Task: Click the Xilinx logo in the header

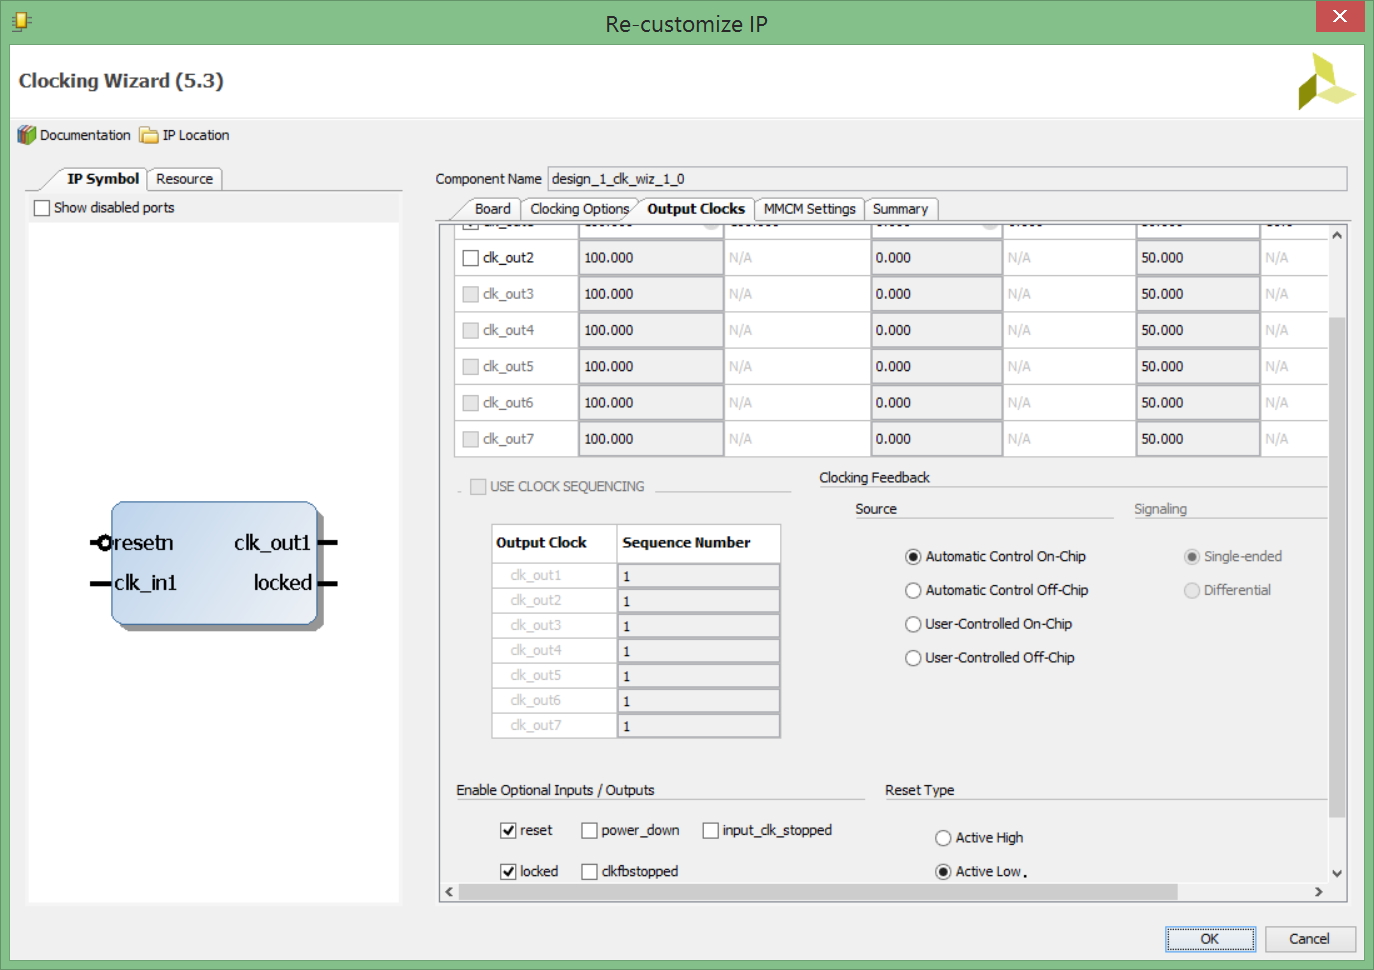Action: [x=1326, y=81]
